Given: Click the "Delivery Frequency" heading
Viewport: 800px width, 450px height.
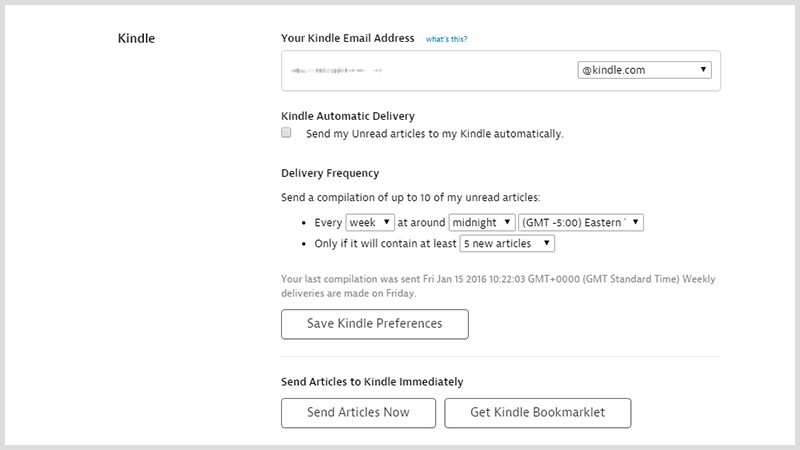Looking at the screenshot, I should [330, 173].
